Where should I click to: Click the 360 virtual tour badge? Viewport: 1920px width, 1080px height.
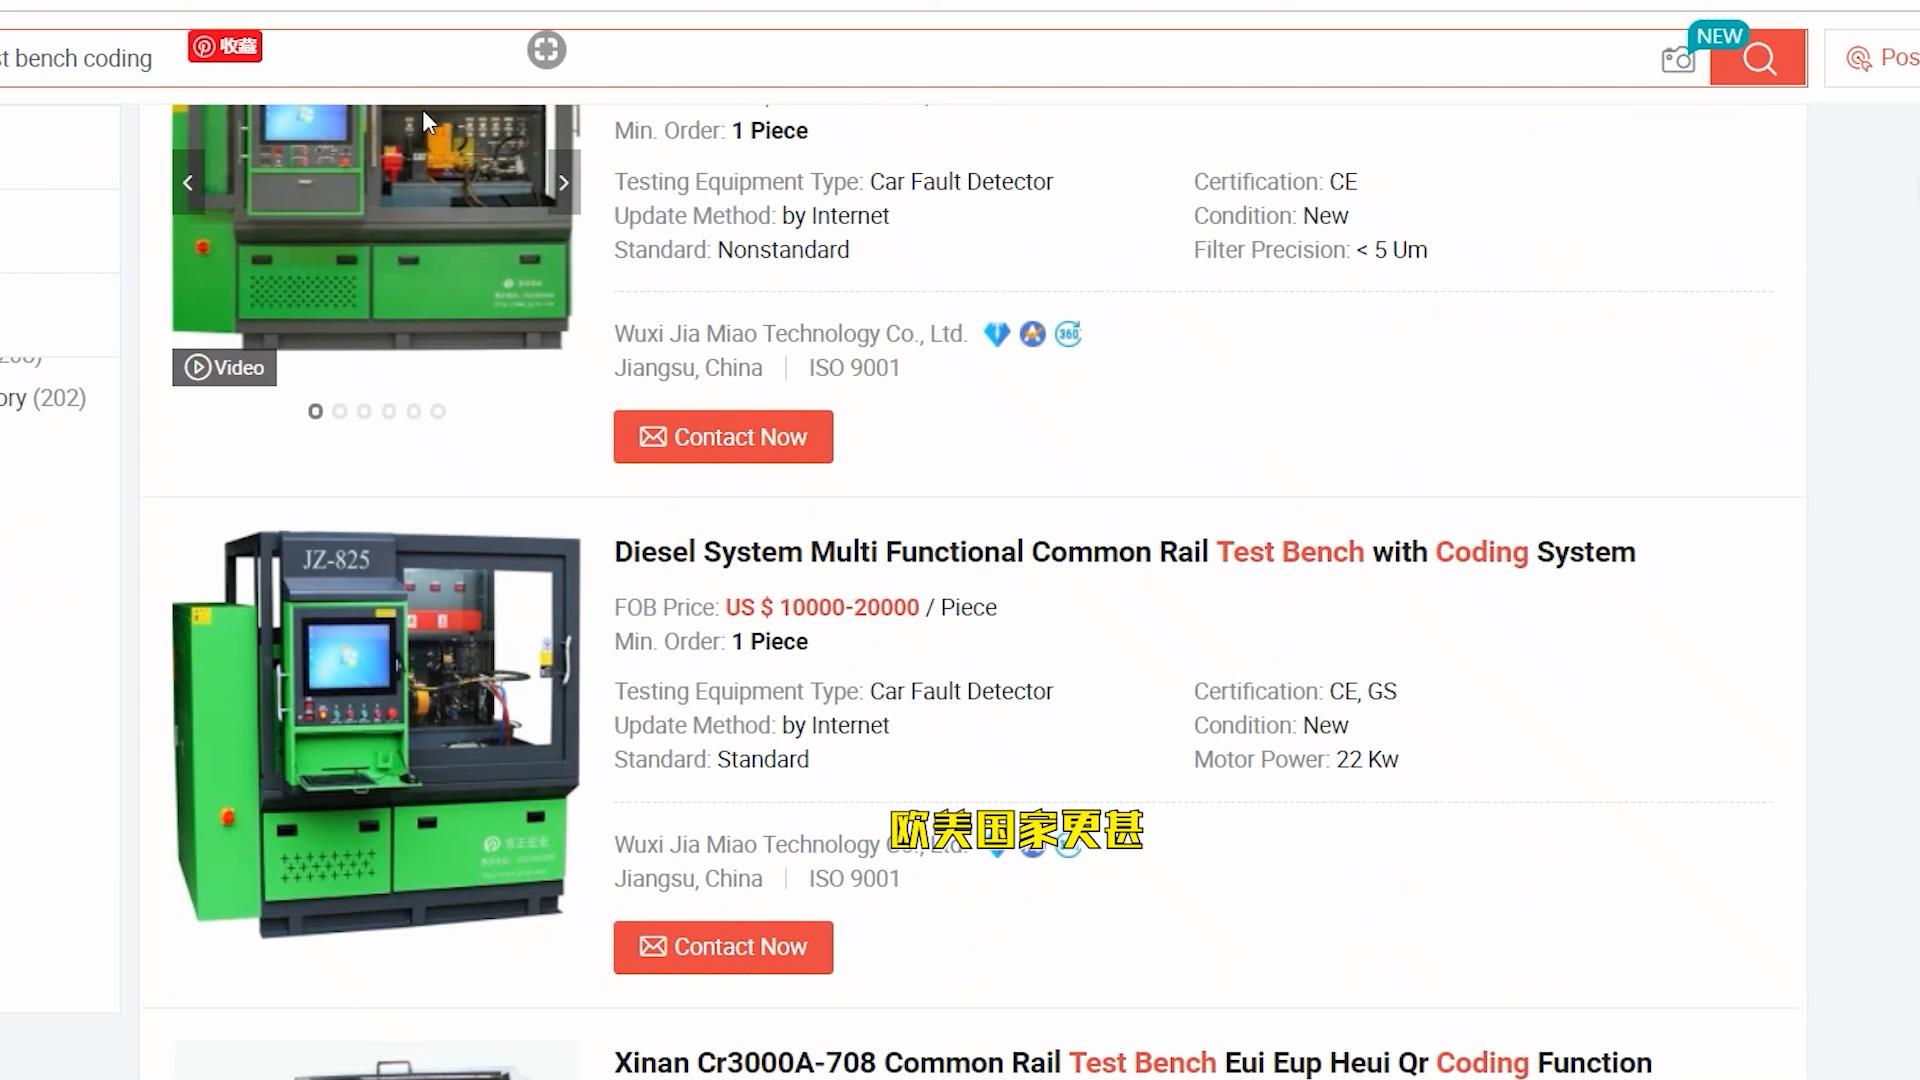(1068, 334)
